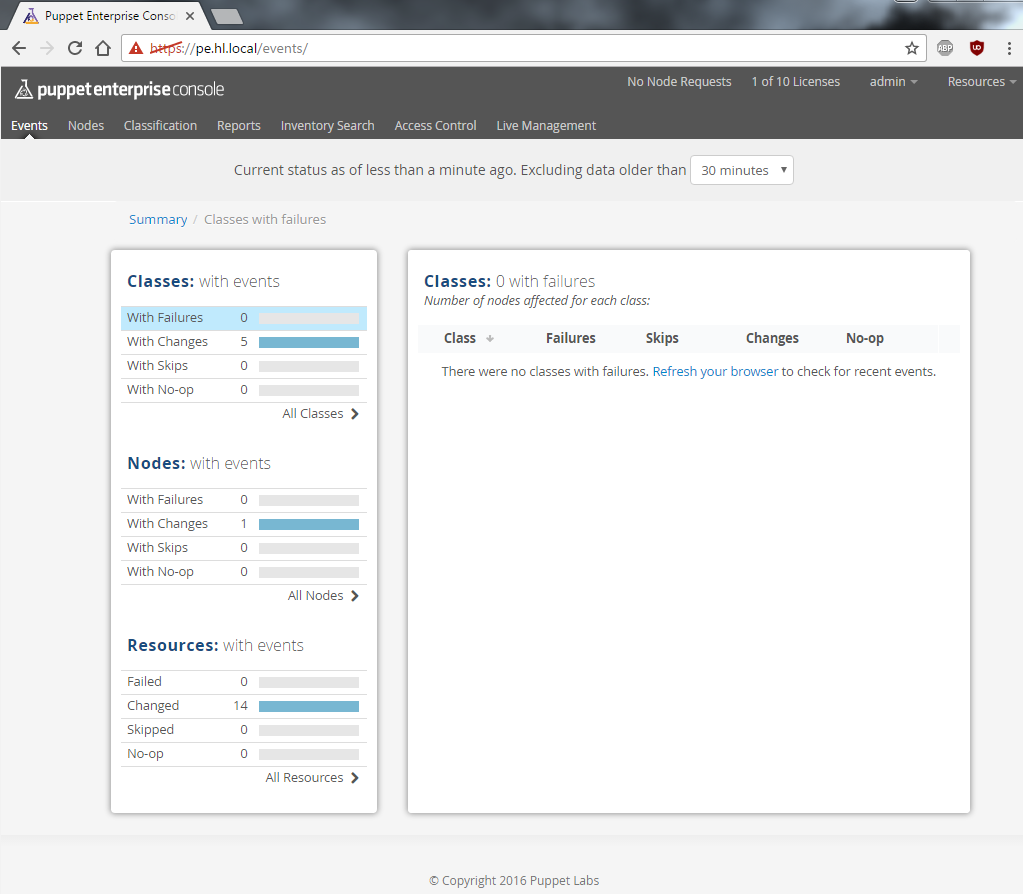
Task: Select Classes With Changes row
Action: [x=244, y=342]
